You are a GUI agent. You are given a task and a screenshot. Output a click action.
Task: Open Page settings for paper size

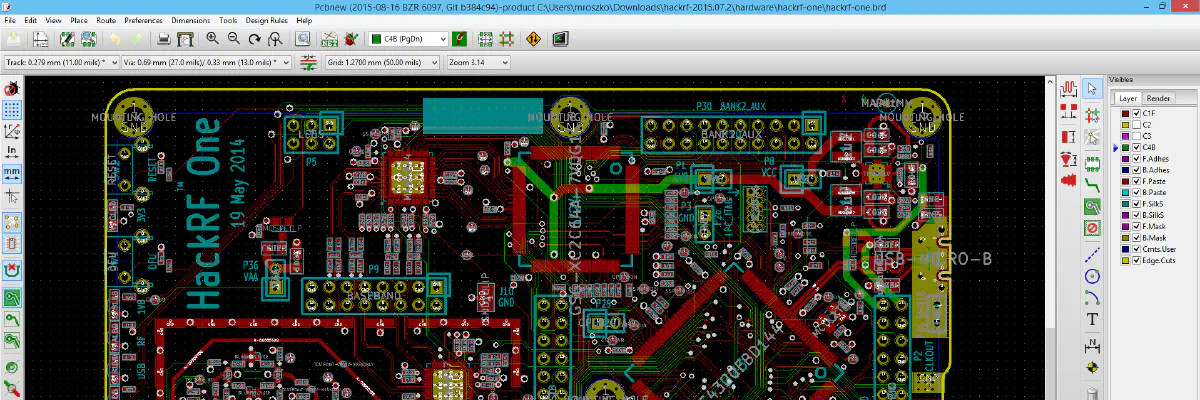pyautogui.click(x=40, y=39)
